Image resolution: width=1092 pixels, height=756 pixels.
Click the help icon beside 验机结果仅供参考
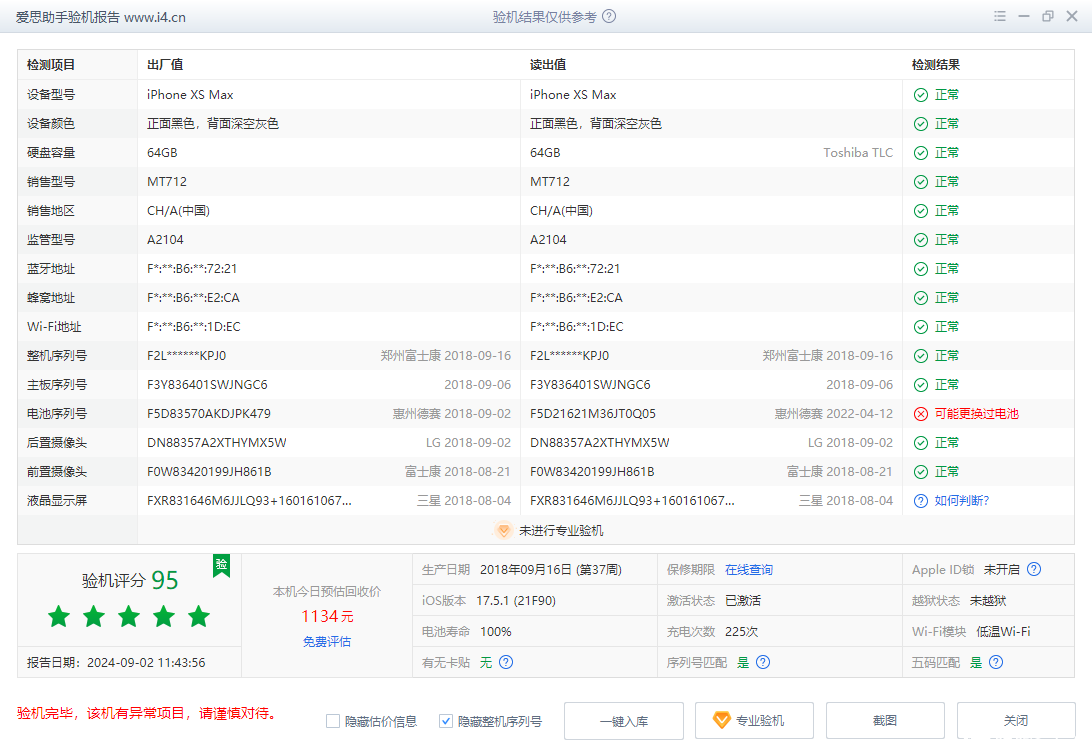tap(609, 17)
